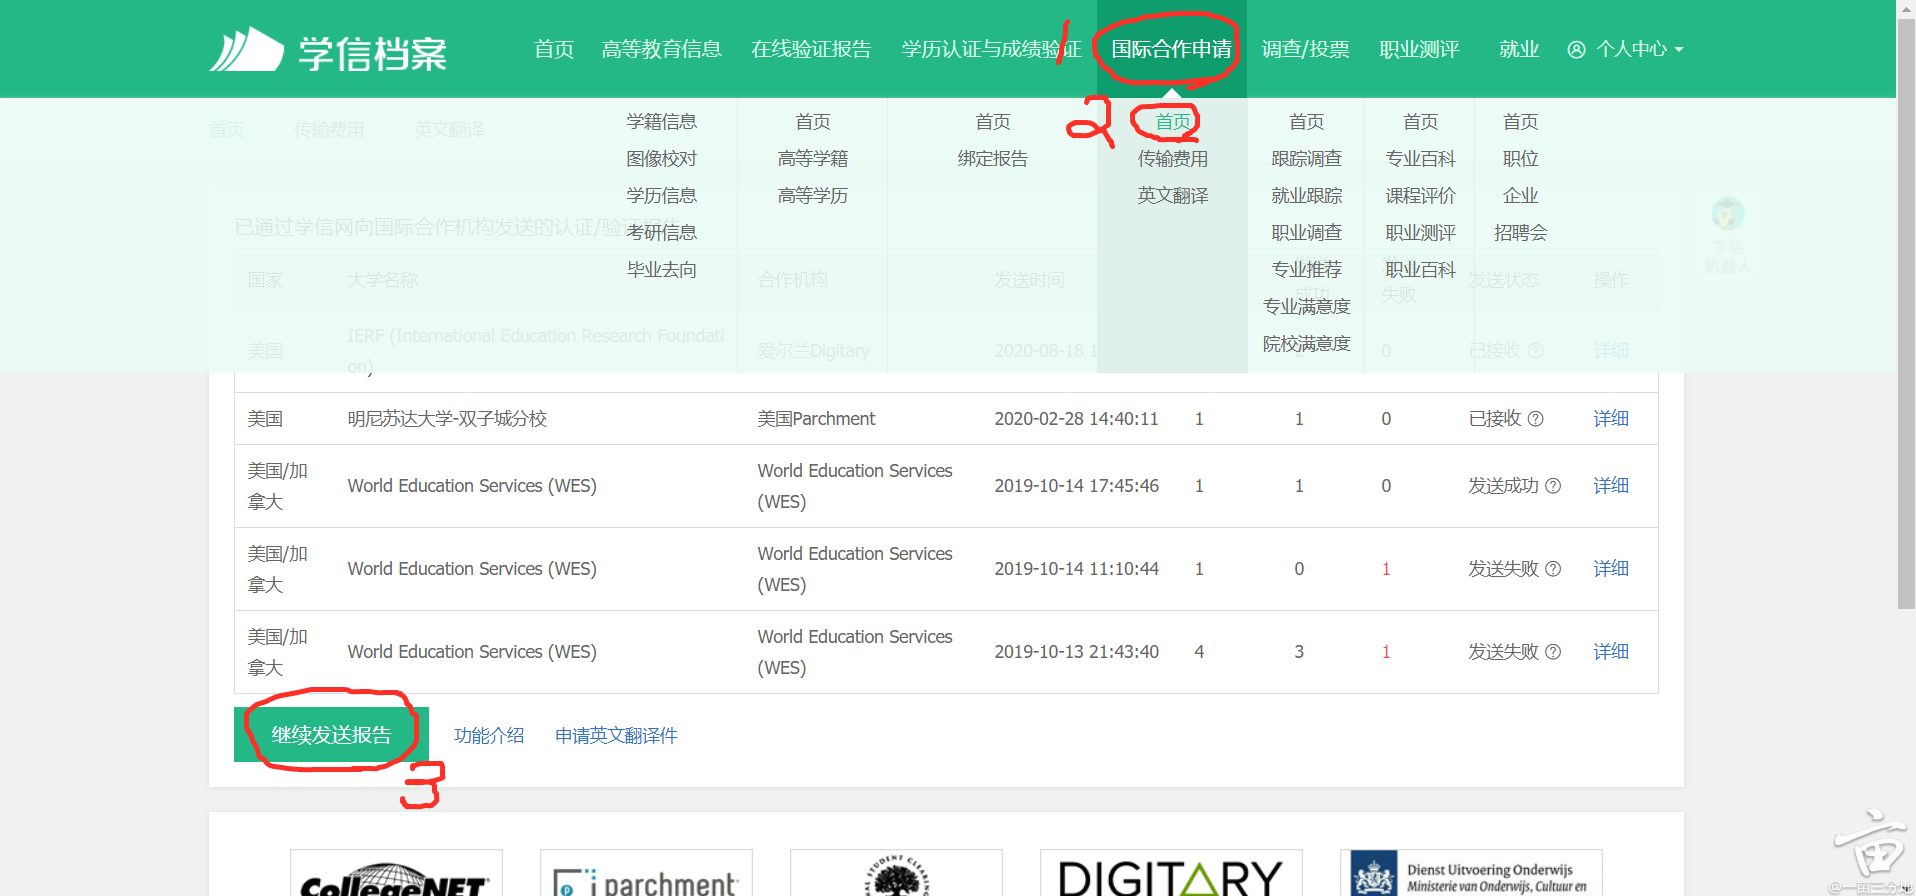The height and width of the screenshot is (896, 1916).
Task: Click the help icon beside 发送成功
Action: pos(1553,486)
